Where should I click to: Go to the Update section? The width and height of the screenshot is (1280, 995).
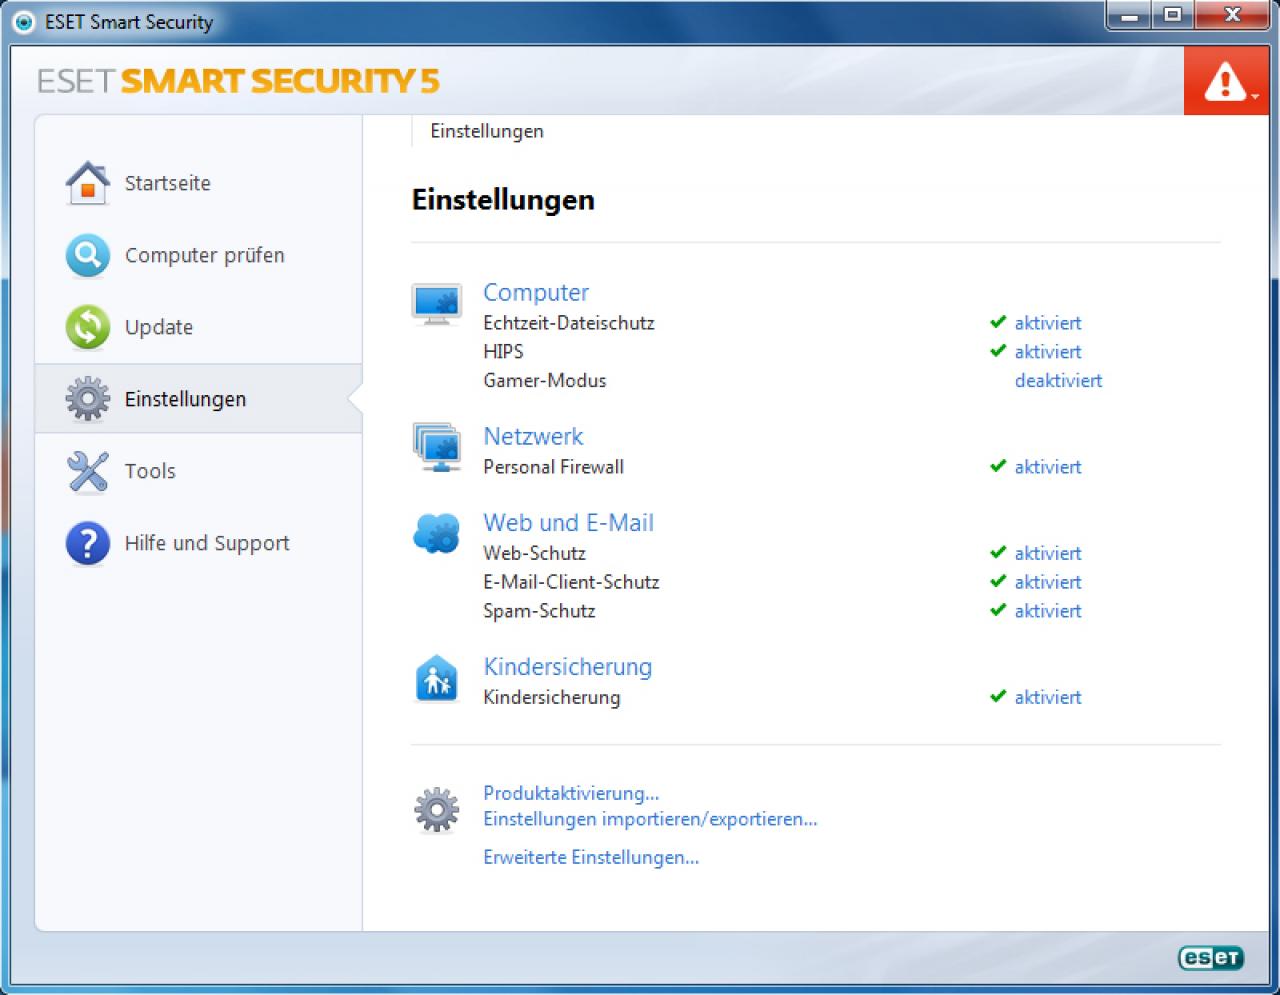(159, 328)
